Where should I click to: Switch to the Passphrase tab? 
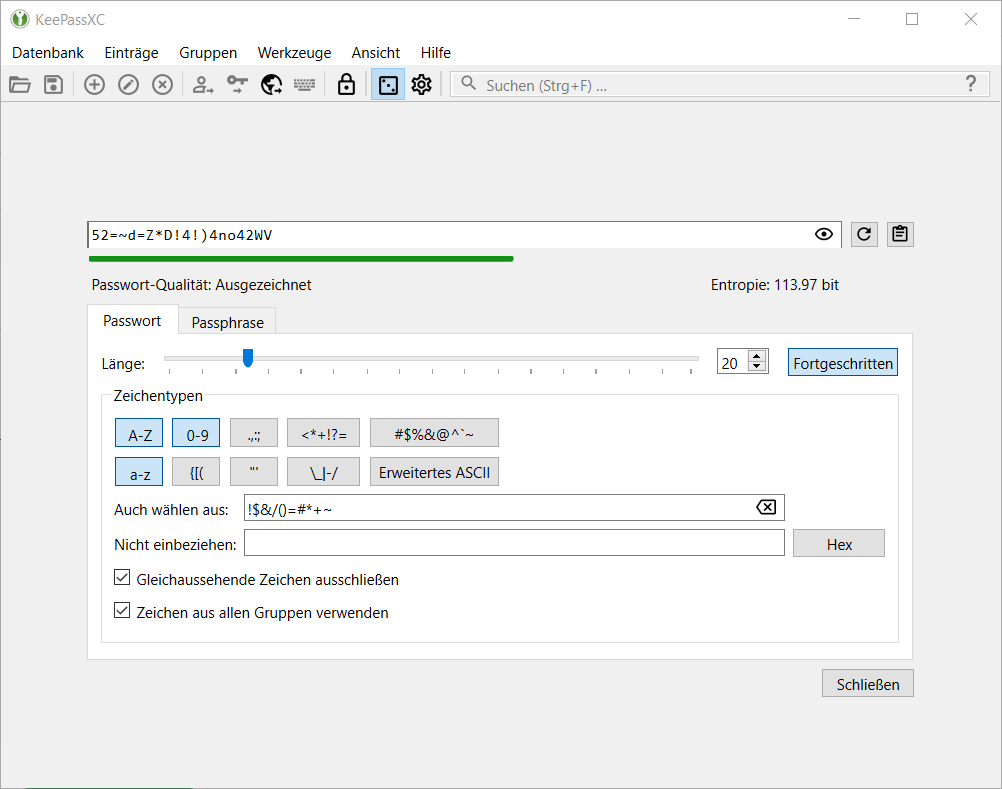pos(227,322)
